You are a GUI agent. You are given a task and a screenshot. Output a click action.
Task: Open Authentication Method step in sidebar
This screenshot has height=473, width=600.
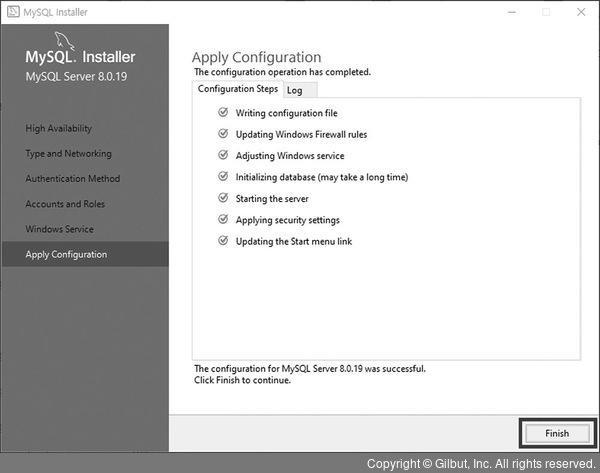tap(73, 179)
